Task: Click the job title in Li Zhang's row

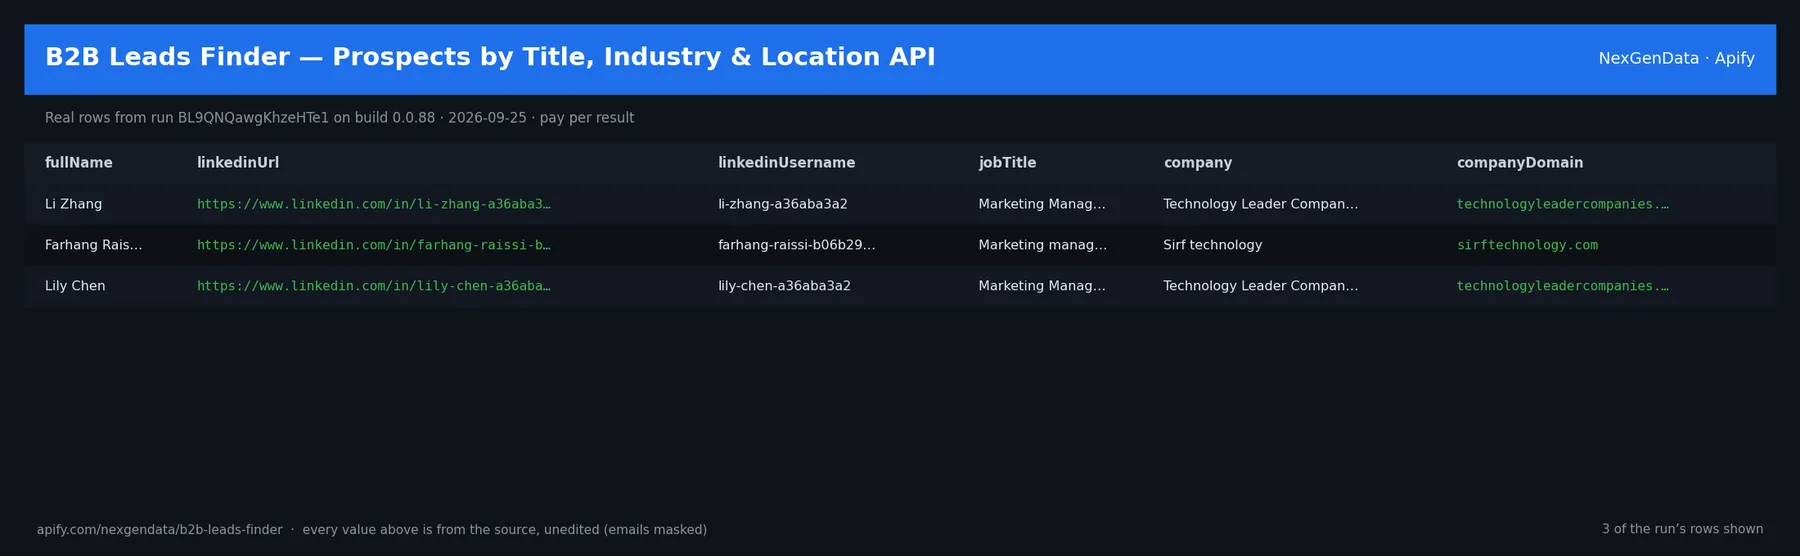Action: 1042,204
